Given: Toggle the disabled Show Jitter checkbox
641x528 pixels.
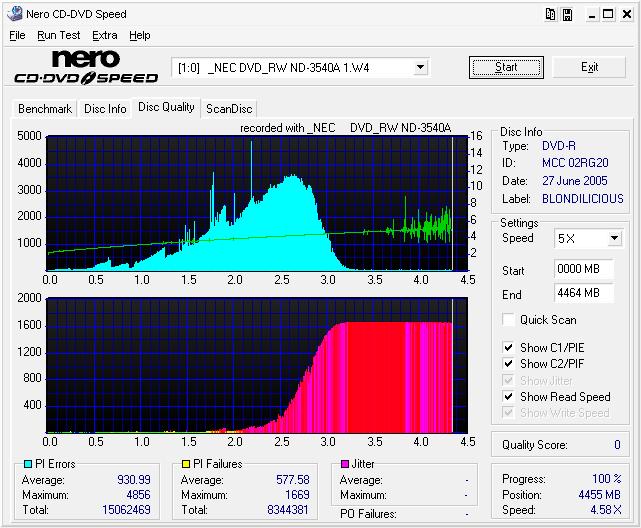Looking at the screenshot, I should pyautogui.click(x=508, y=380).
